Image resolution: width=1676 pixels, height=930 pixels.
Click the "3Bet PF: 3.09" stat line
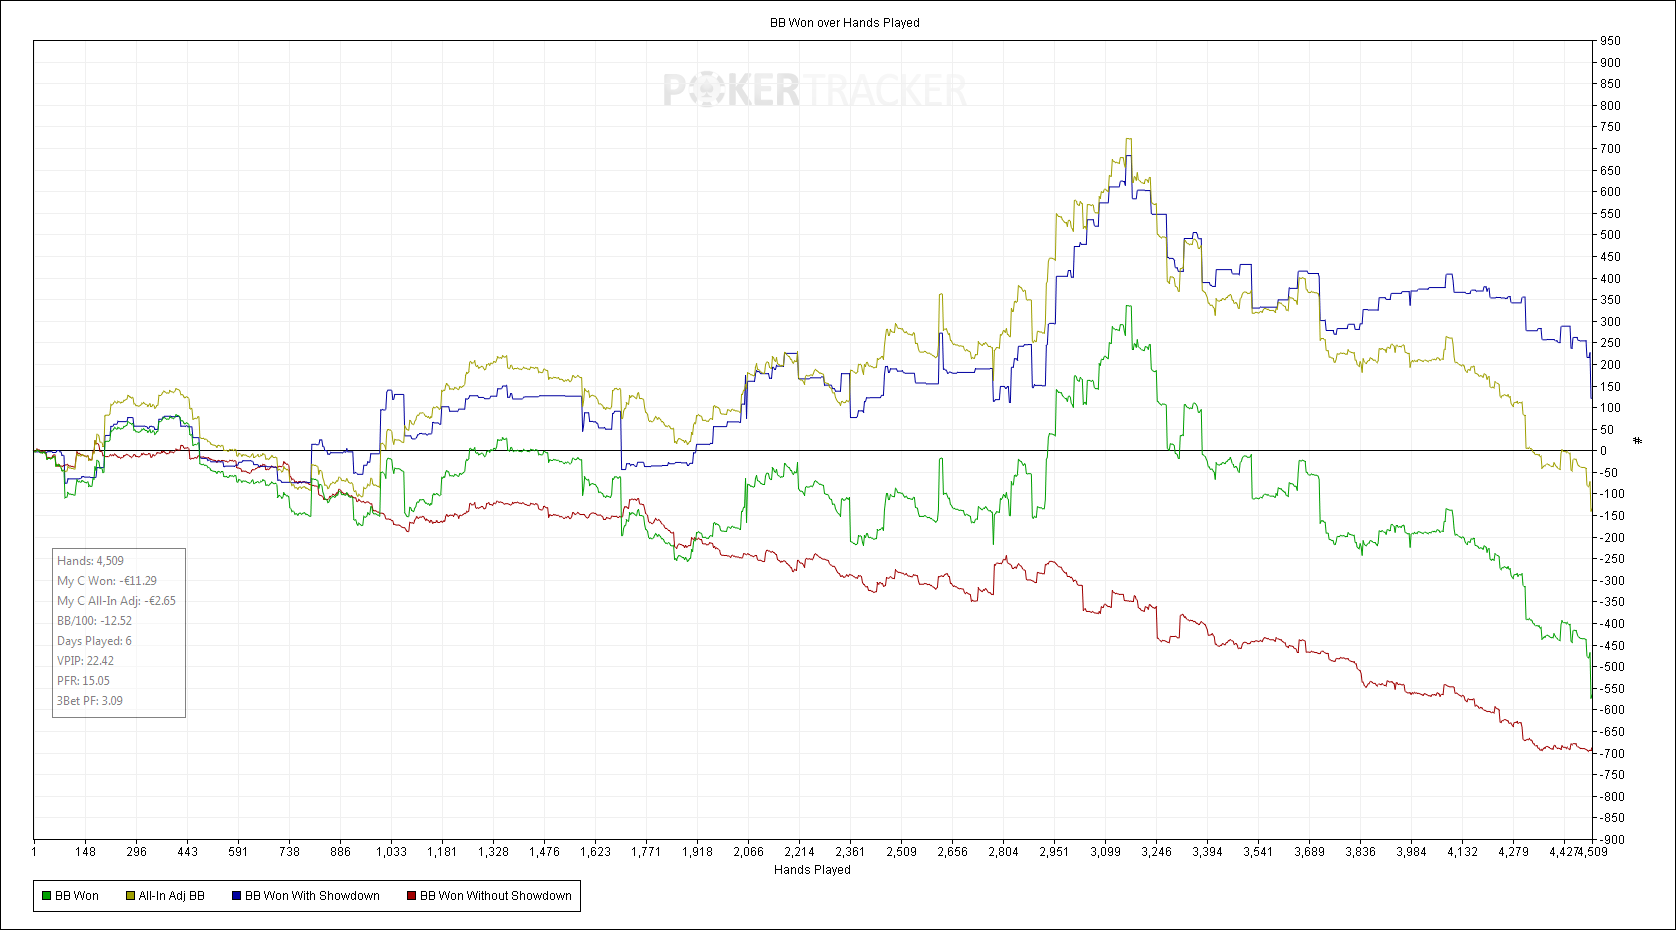tap(90, 701)
